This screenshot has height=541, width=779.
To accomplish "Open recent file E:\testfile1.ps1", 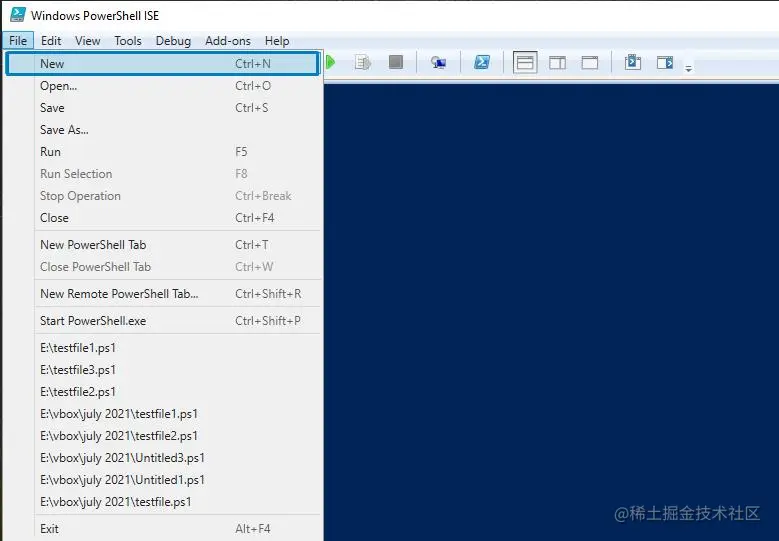I will 162,348.
